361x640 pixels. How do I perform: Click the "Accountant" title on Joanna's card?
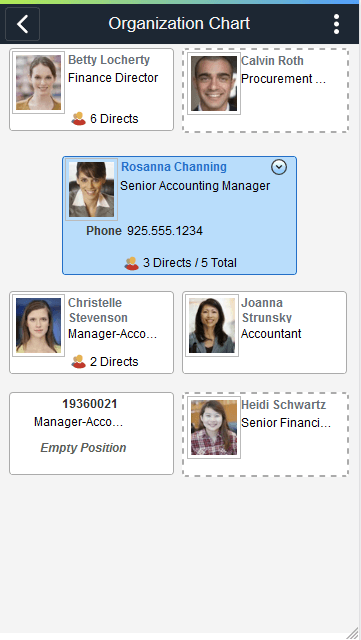(271, 334)
